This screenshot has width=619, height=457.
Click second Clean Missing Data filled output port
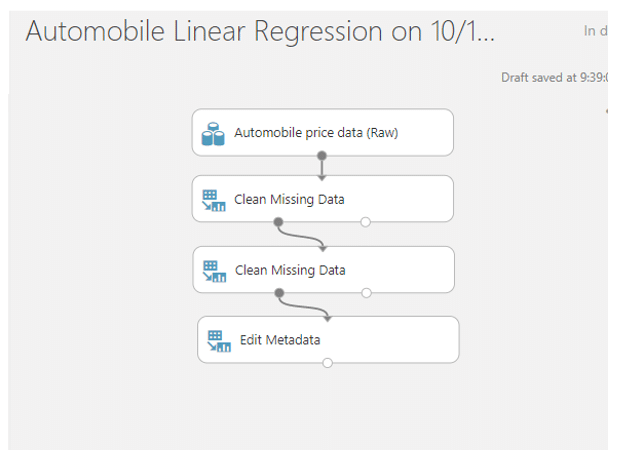tap(279, 293)
